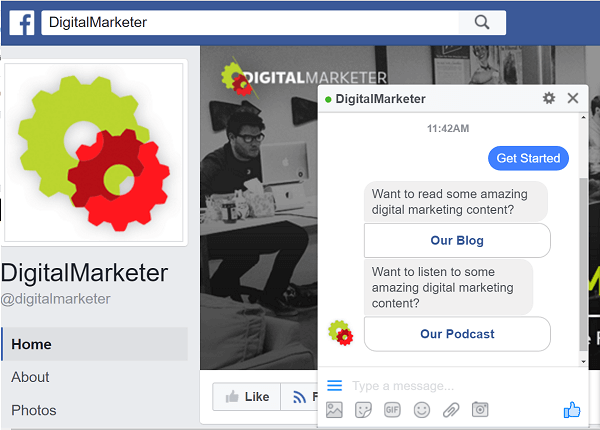Click the Get Started message bubble
The width and height of the screenshot is (600, 430).
[528, 158]
